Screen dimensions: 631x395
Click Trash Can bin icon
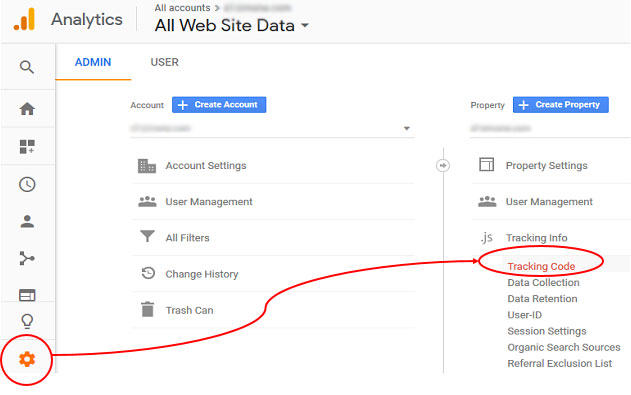[x=148, y=309]
